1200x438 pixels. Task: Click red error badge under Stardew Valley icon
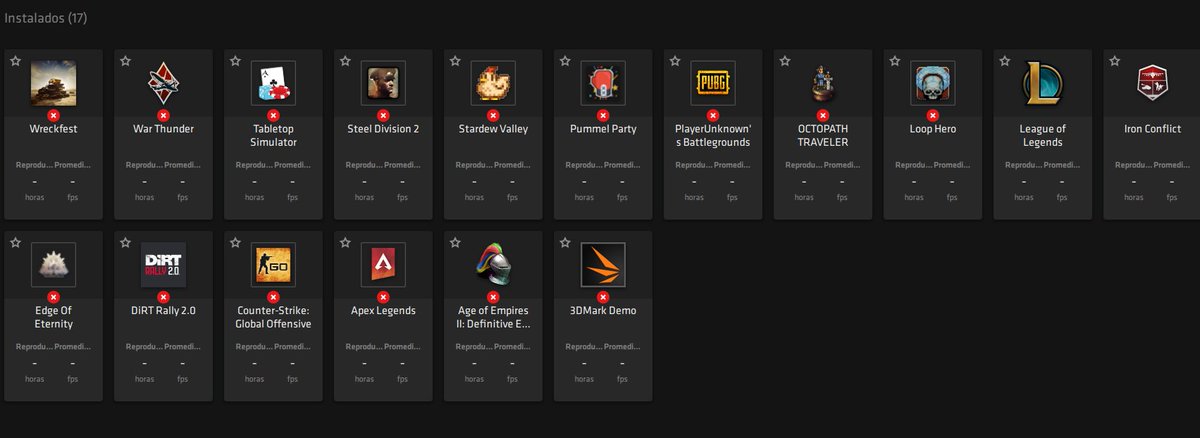(493, 115)
